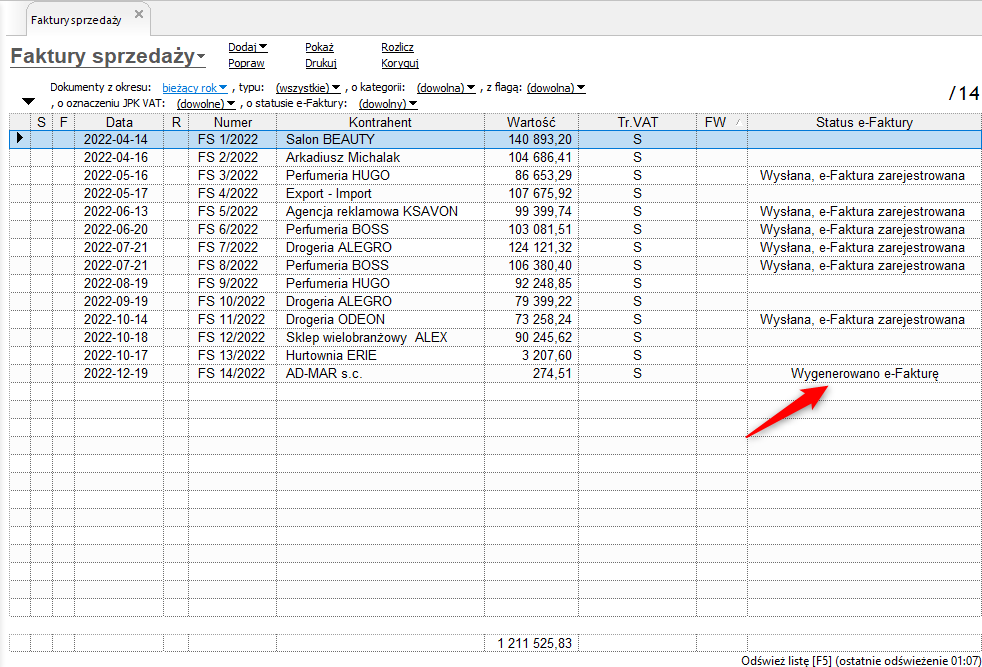The image size is (982, 667).
Task: Select Agencja reklamowa KSAVON row
Action: [x=495, y=211]
